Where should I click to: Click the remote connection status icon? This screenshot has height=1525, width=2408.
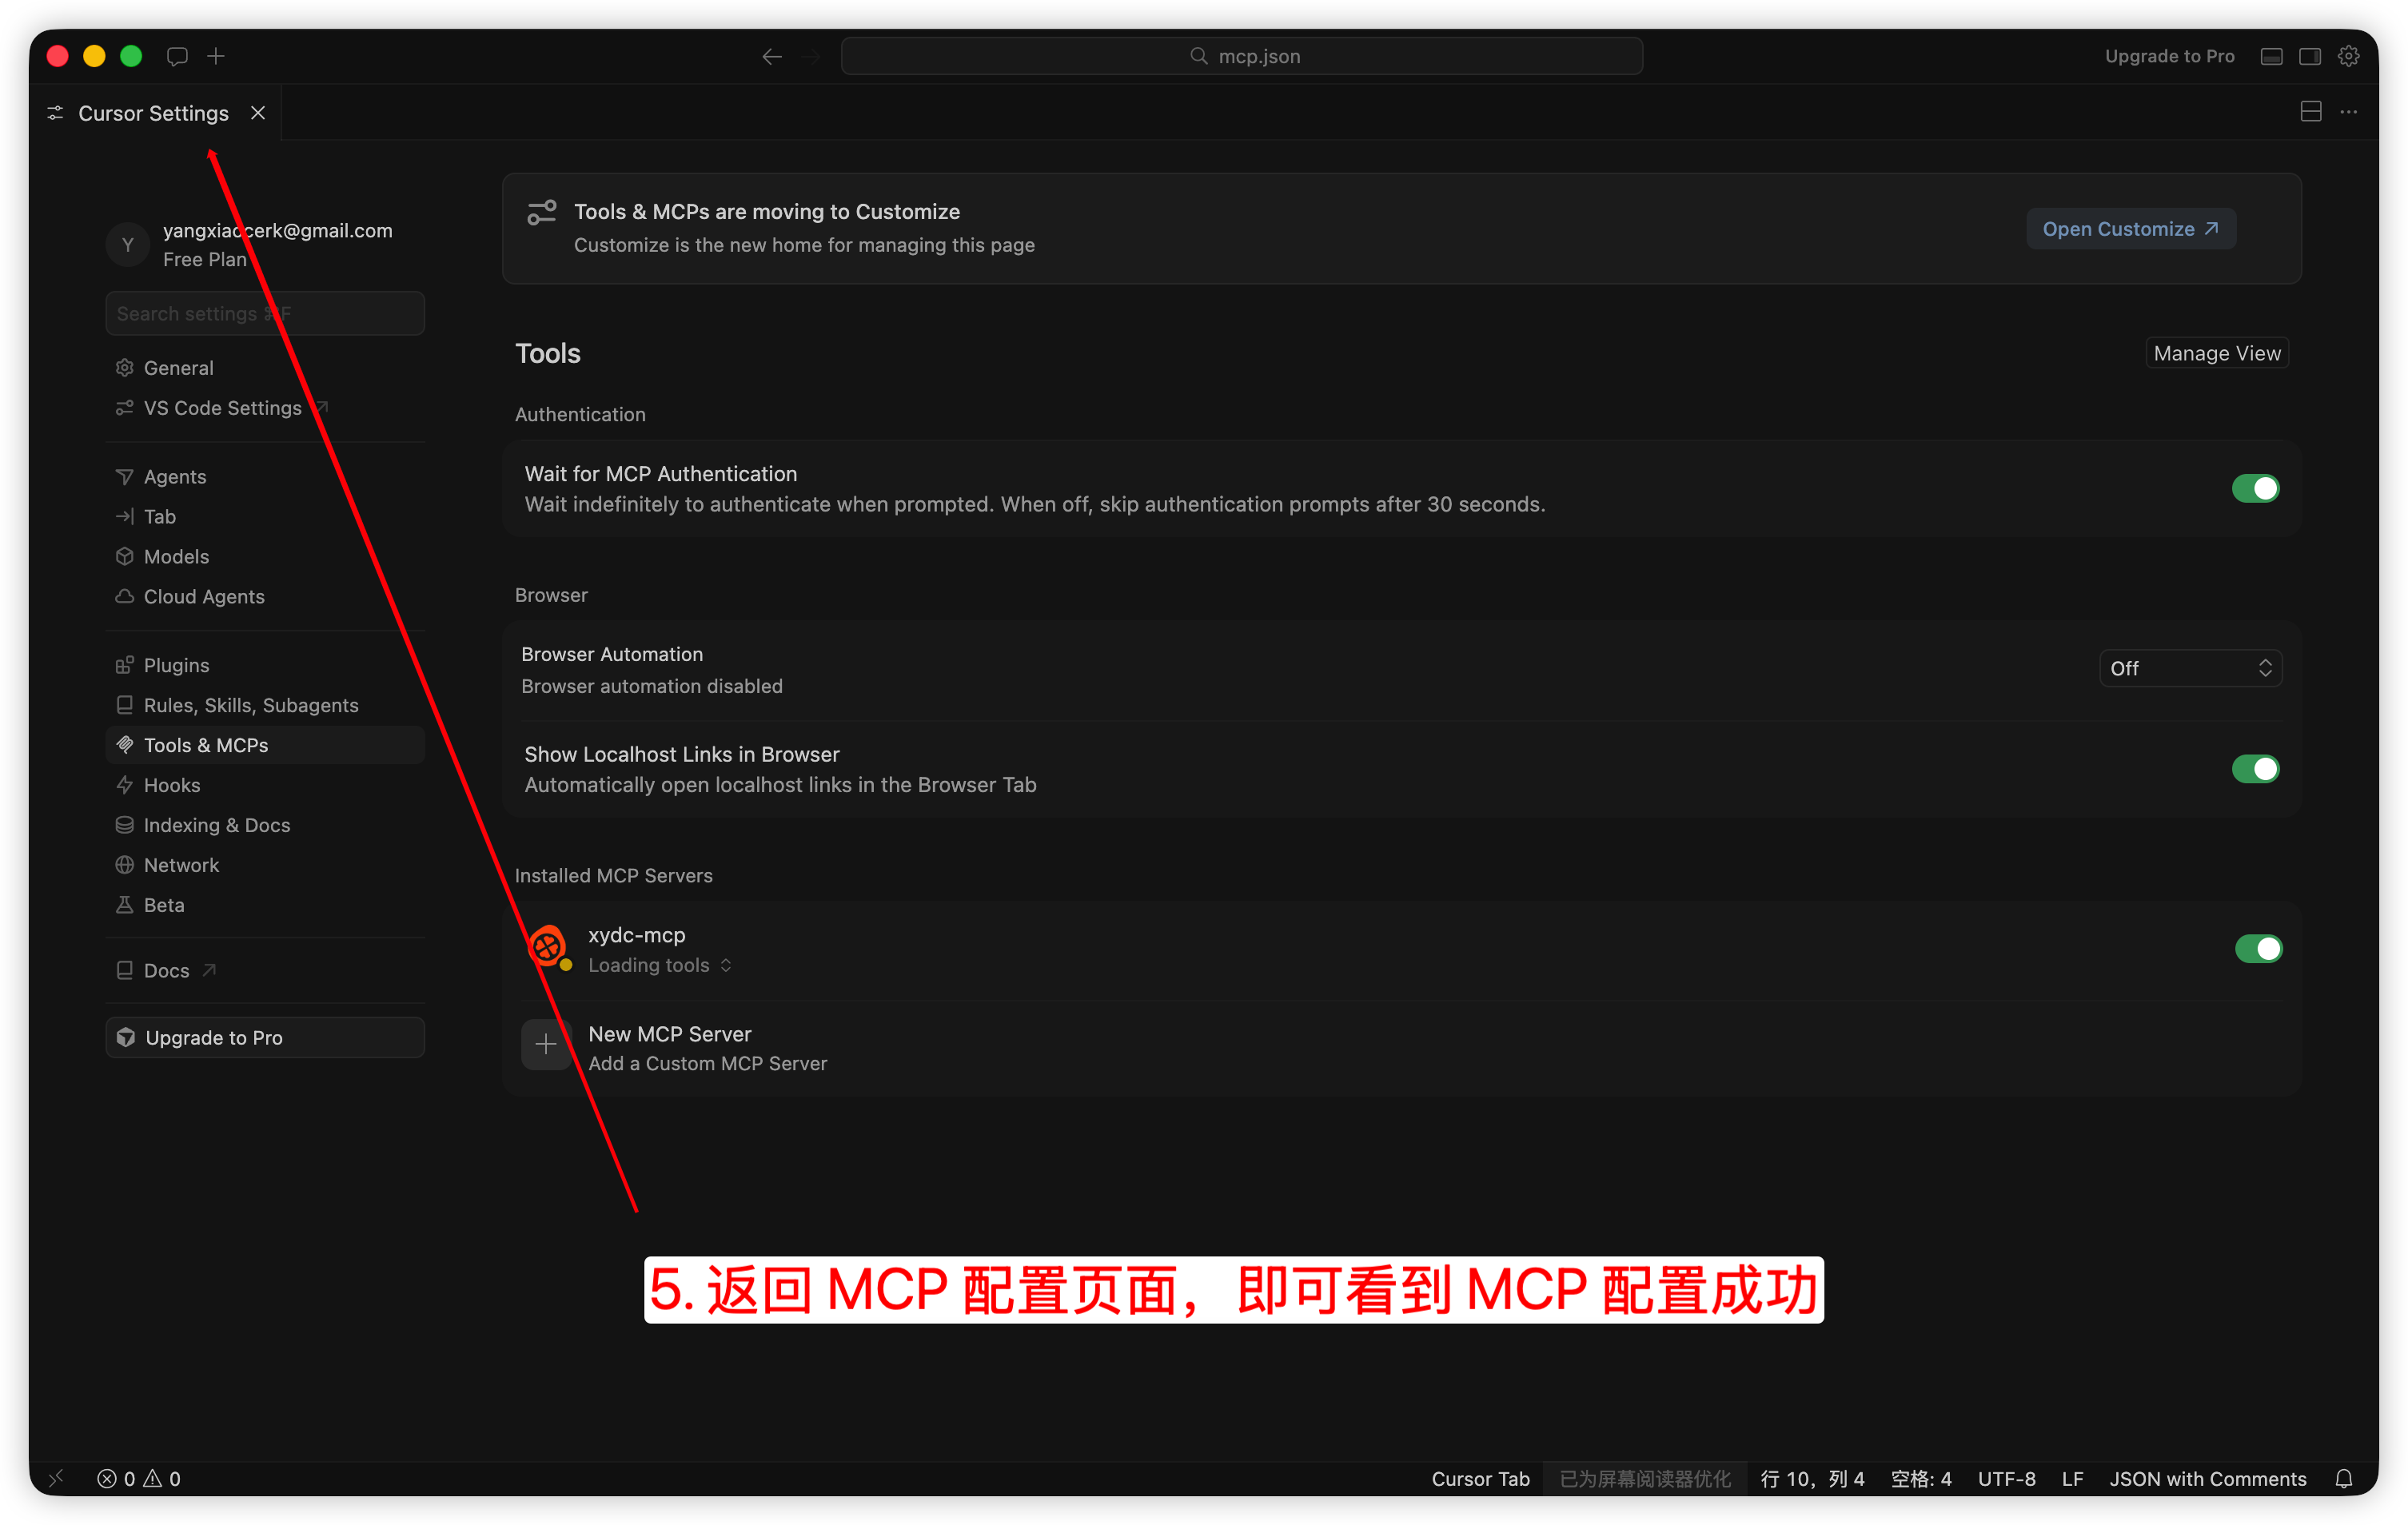(57, 1479)
